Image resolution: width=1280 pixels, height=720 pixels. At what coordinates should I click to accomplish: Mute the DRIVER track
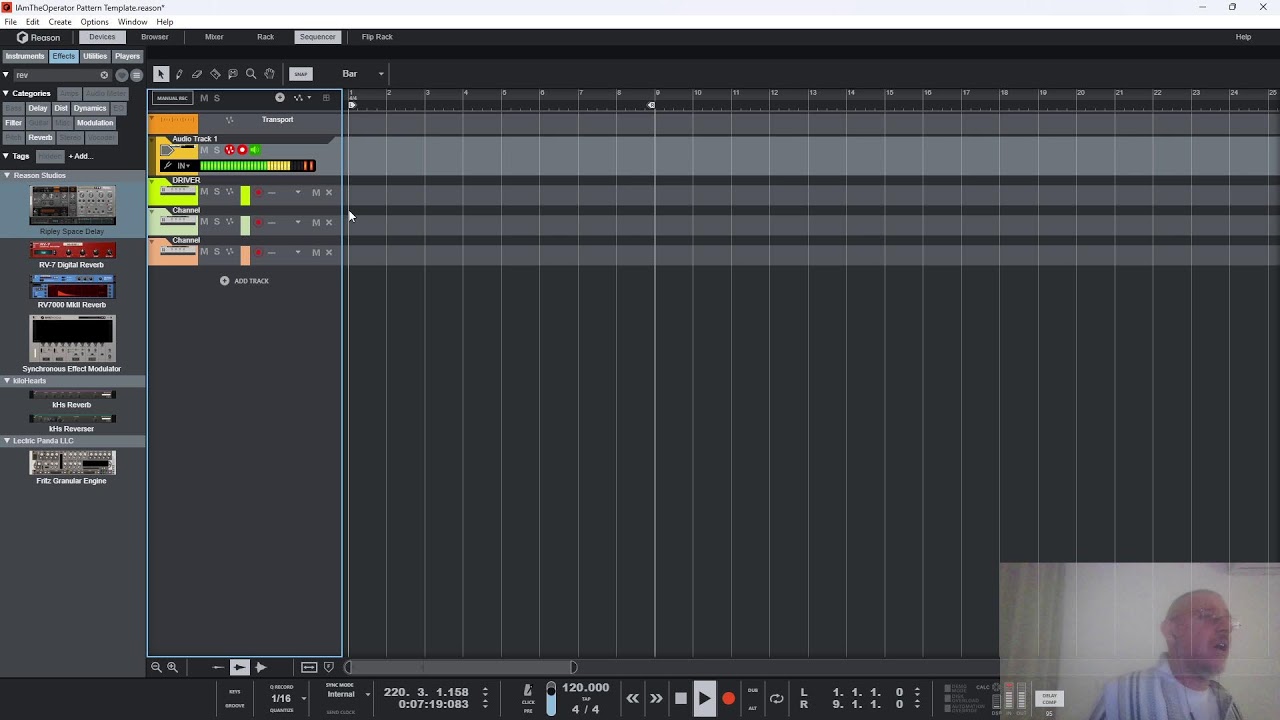(204, 192)
